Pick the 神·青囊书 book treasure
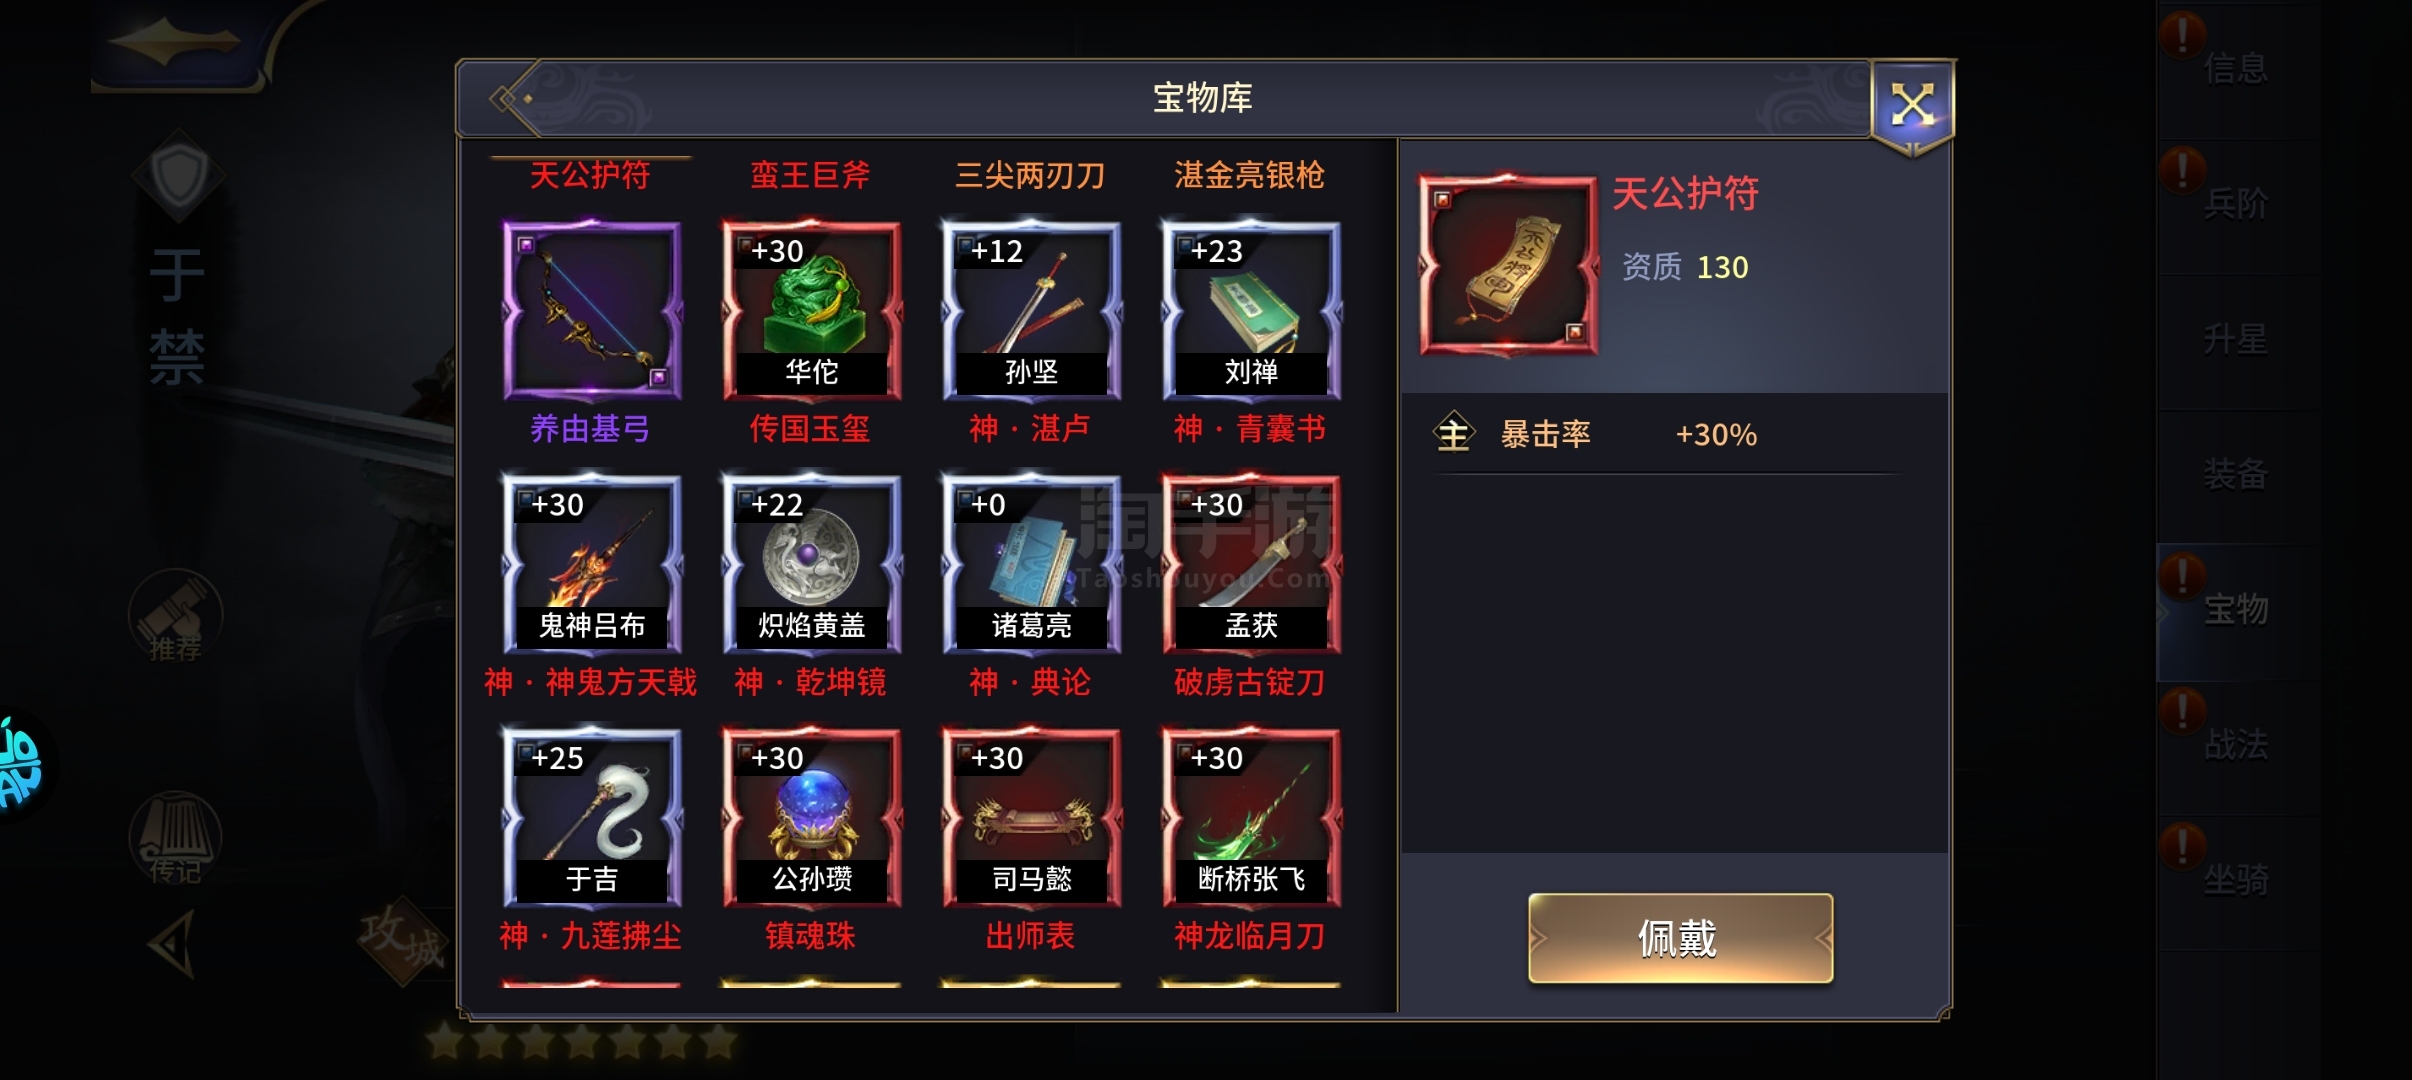The height and width of the screenshot is (1080, 2412). pyautogui.click(x=1251, y=311)
